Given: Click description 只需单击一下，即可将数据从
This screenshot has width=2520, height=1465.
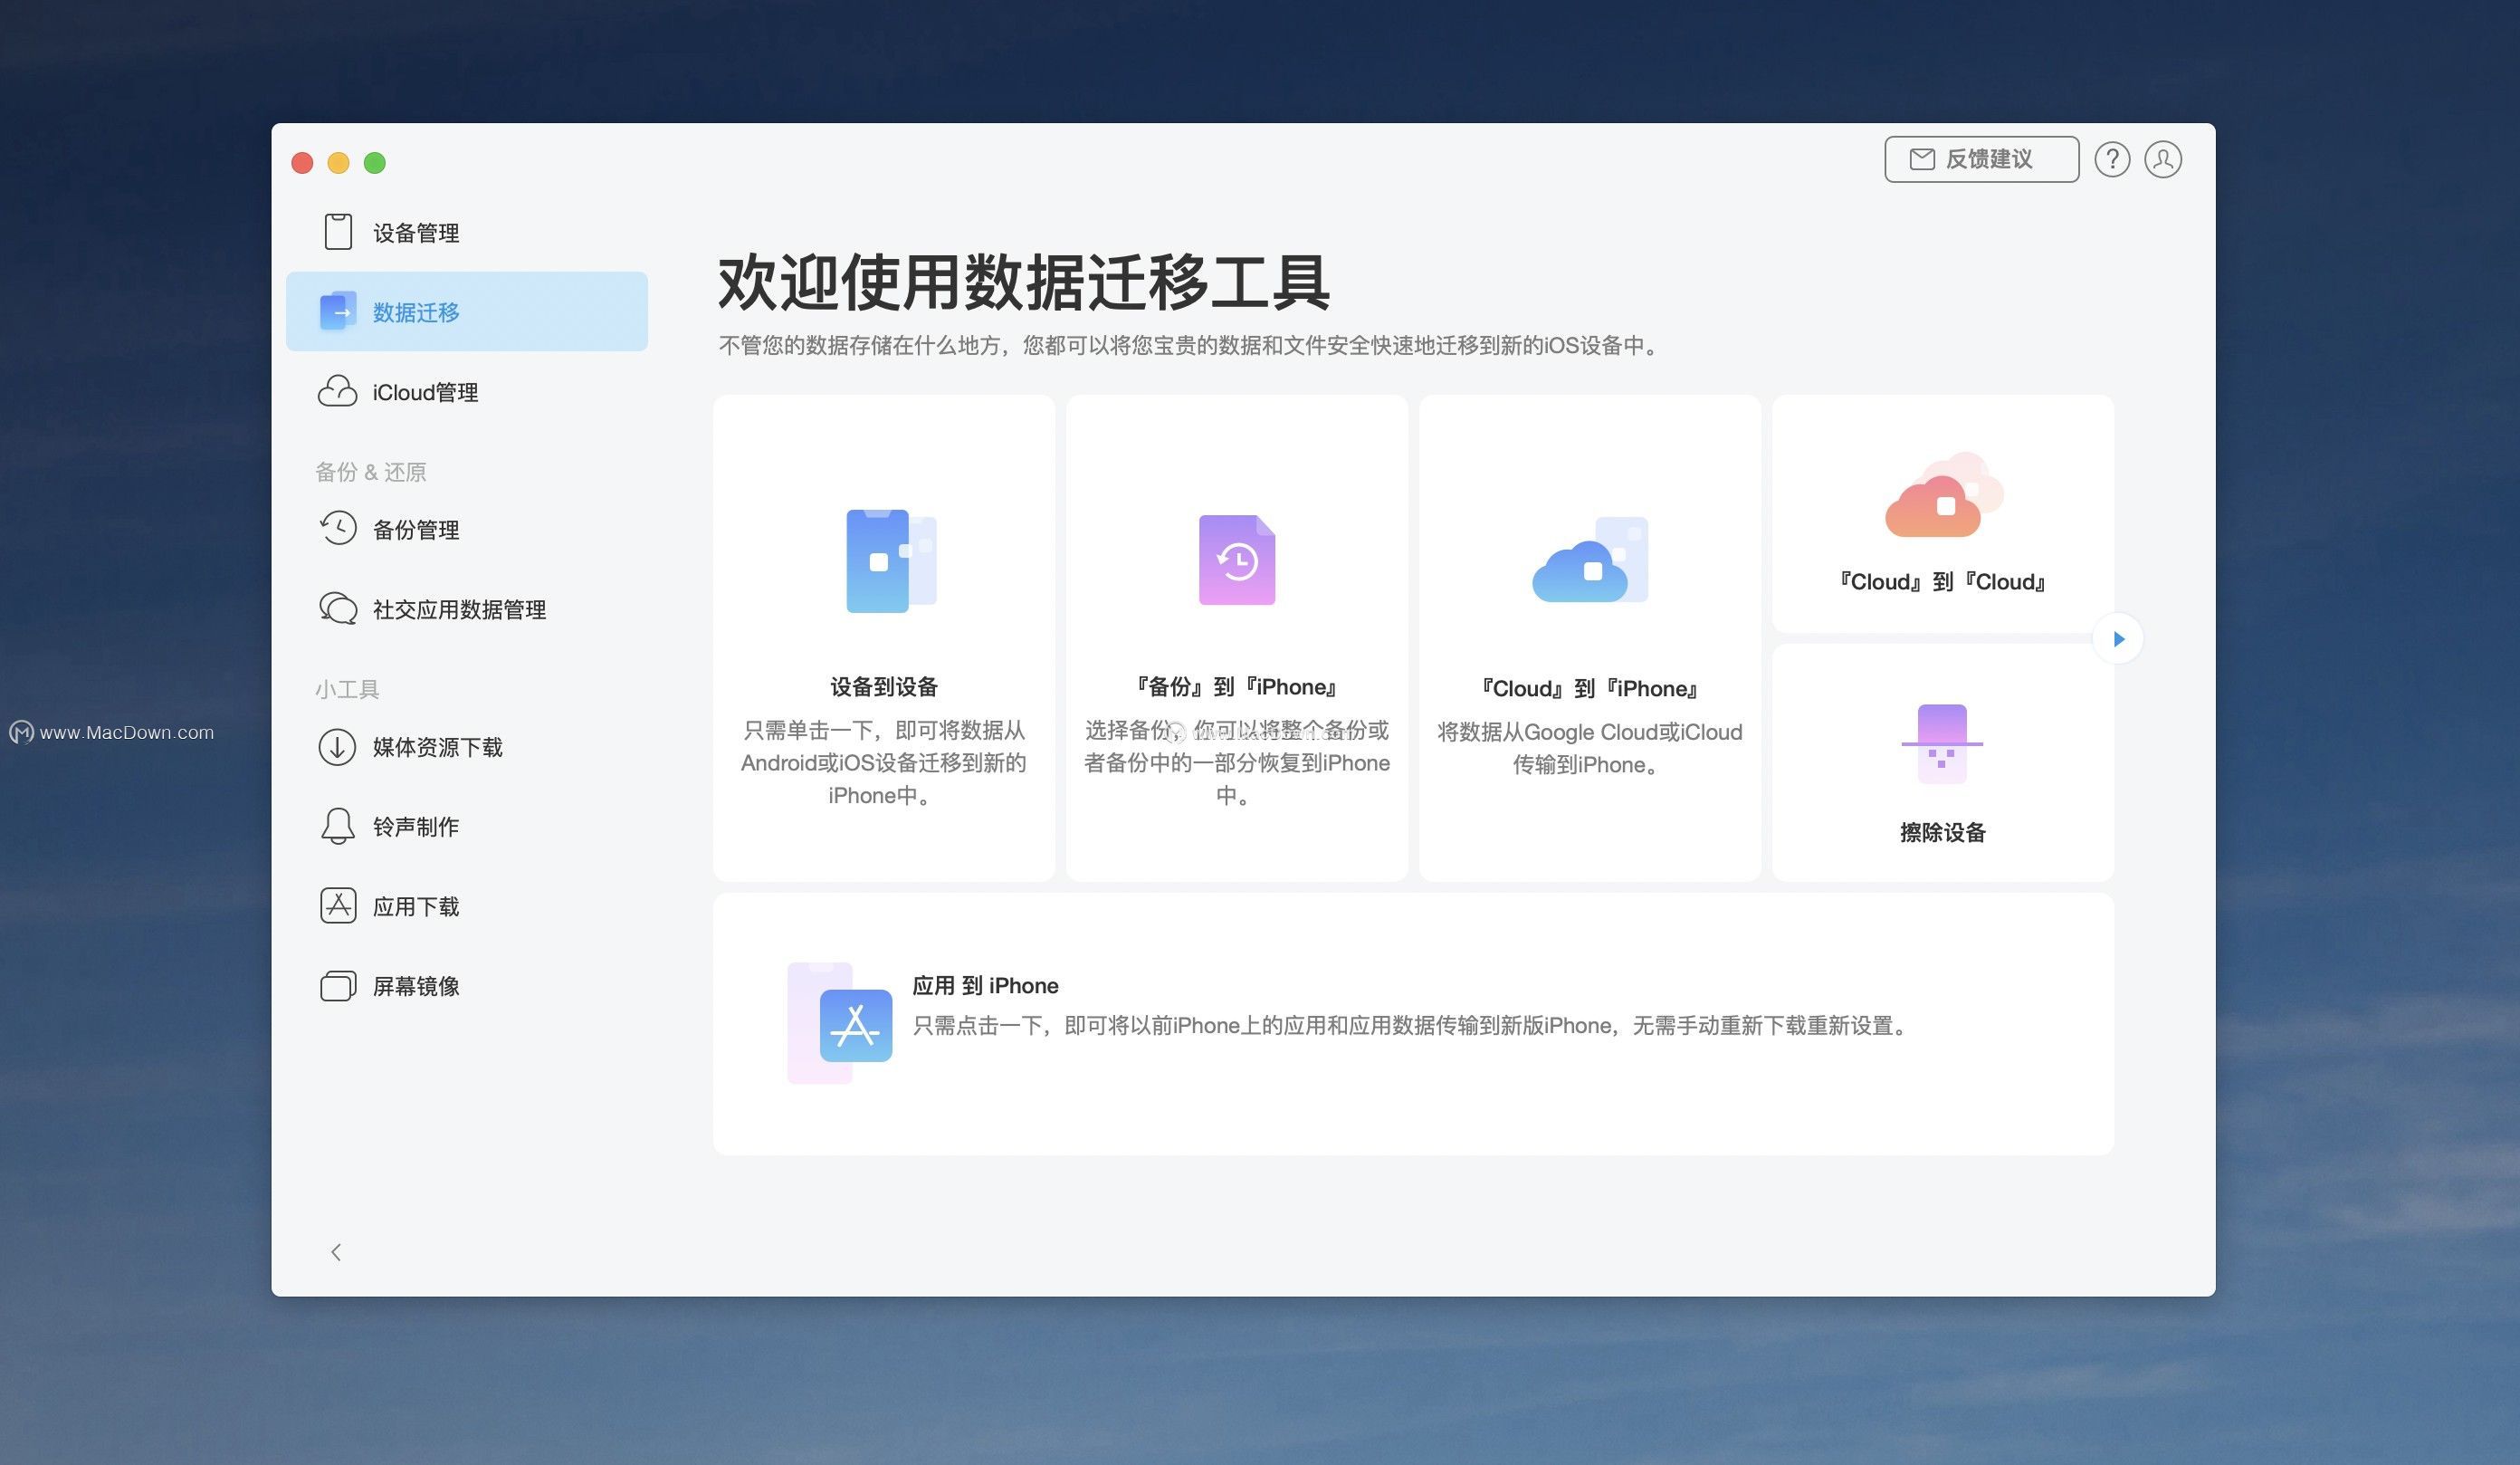Looking at the screenshot, I should pos(884,730).
